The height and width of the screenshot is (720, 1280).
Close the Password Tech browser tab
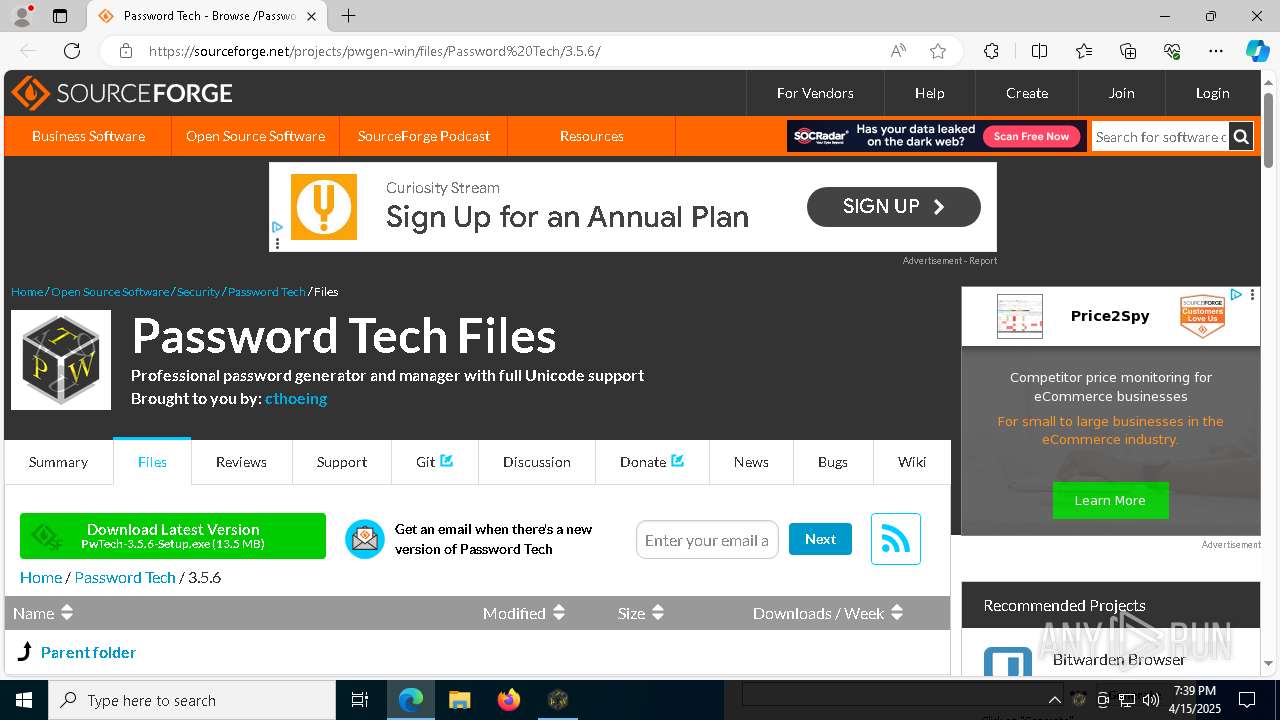[x=312, y=16]
